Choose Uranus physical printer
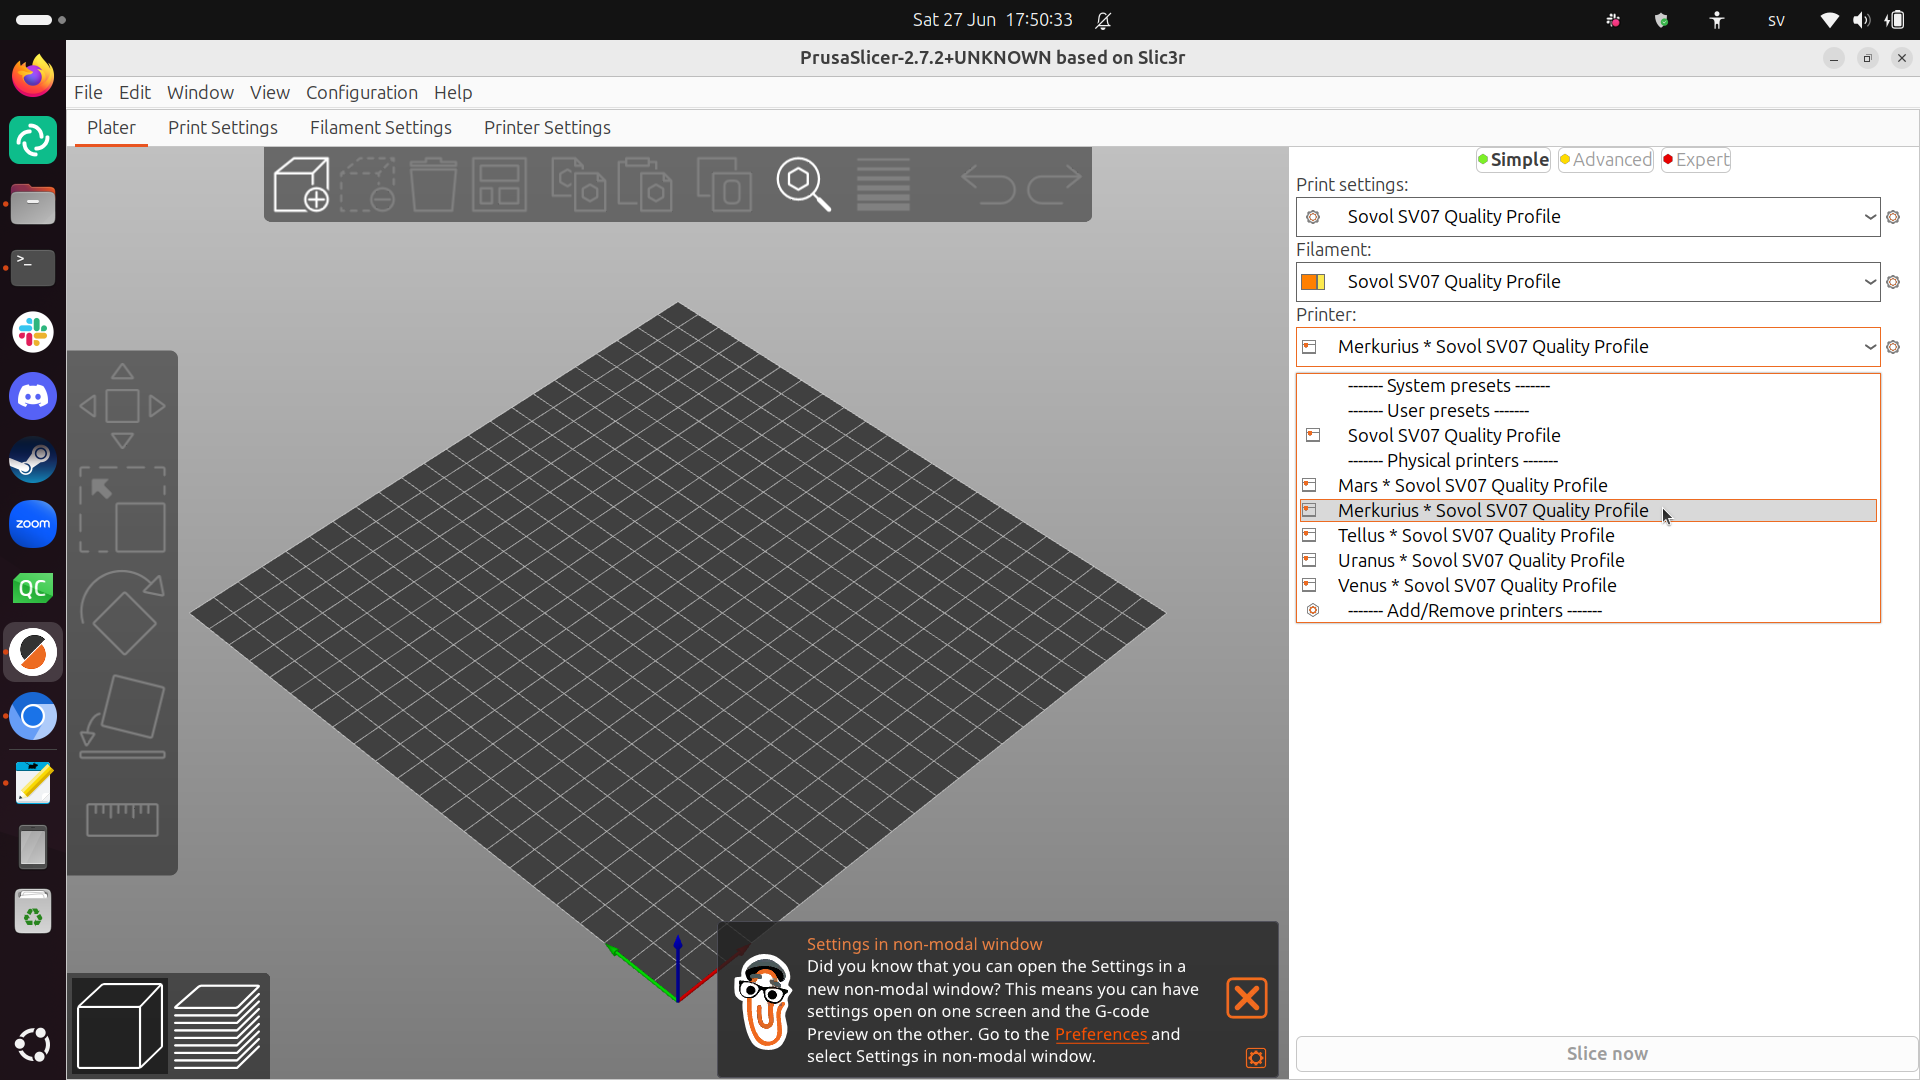The height and width of the screenshot is (1080, 1920). [1588, 561]
